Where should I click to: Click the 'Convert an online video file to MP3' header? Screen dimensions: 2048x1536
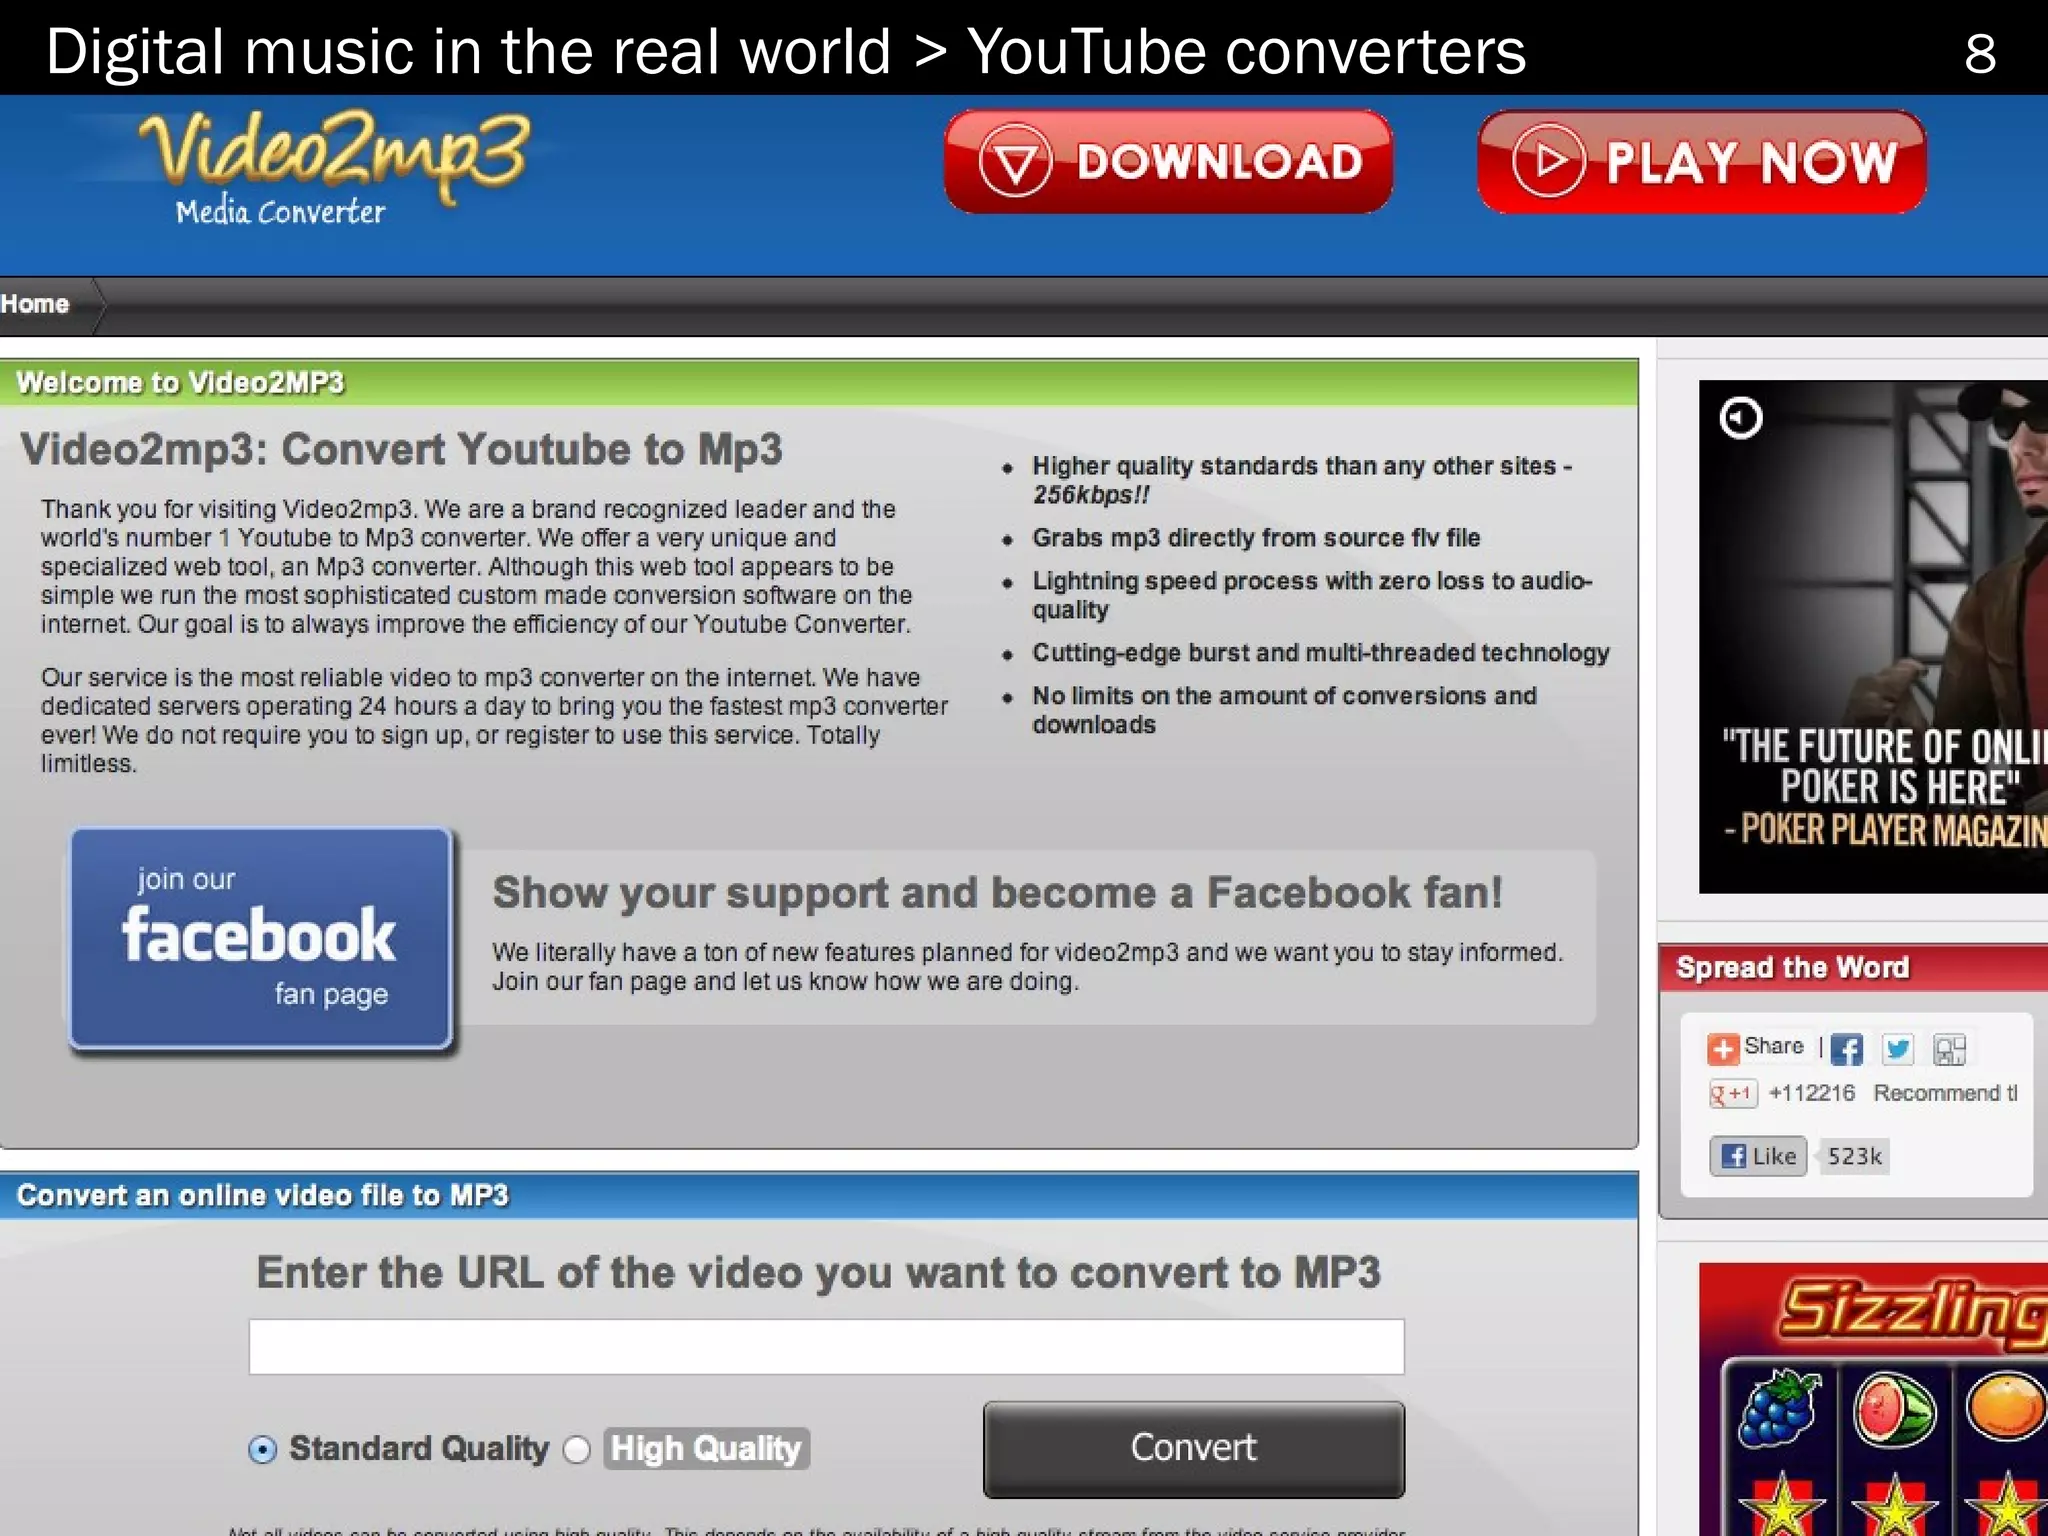(818, 1195)
